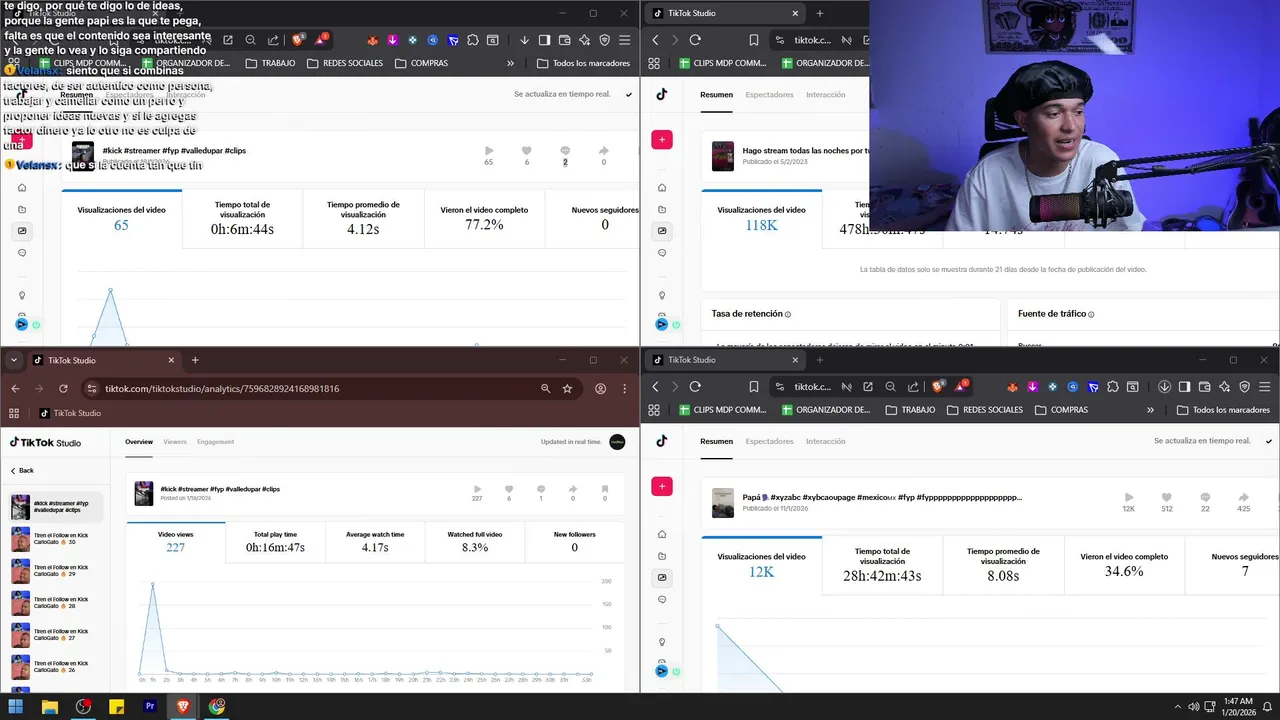
Task: Open Leo AI icon in bottom-right window
Action: coord(1225,386)
